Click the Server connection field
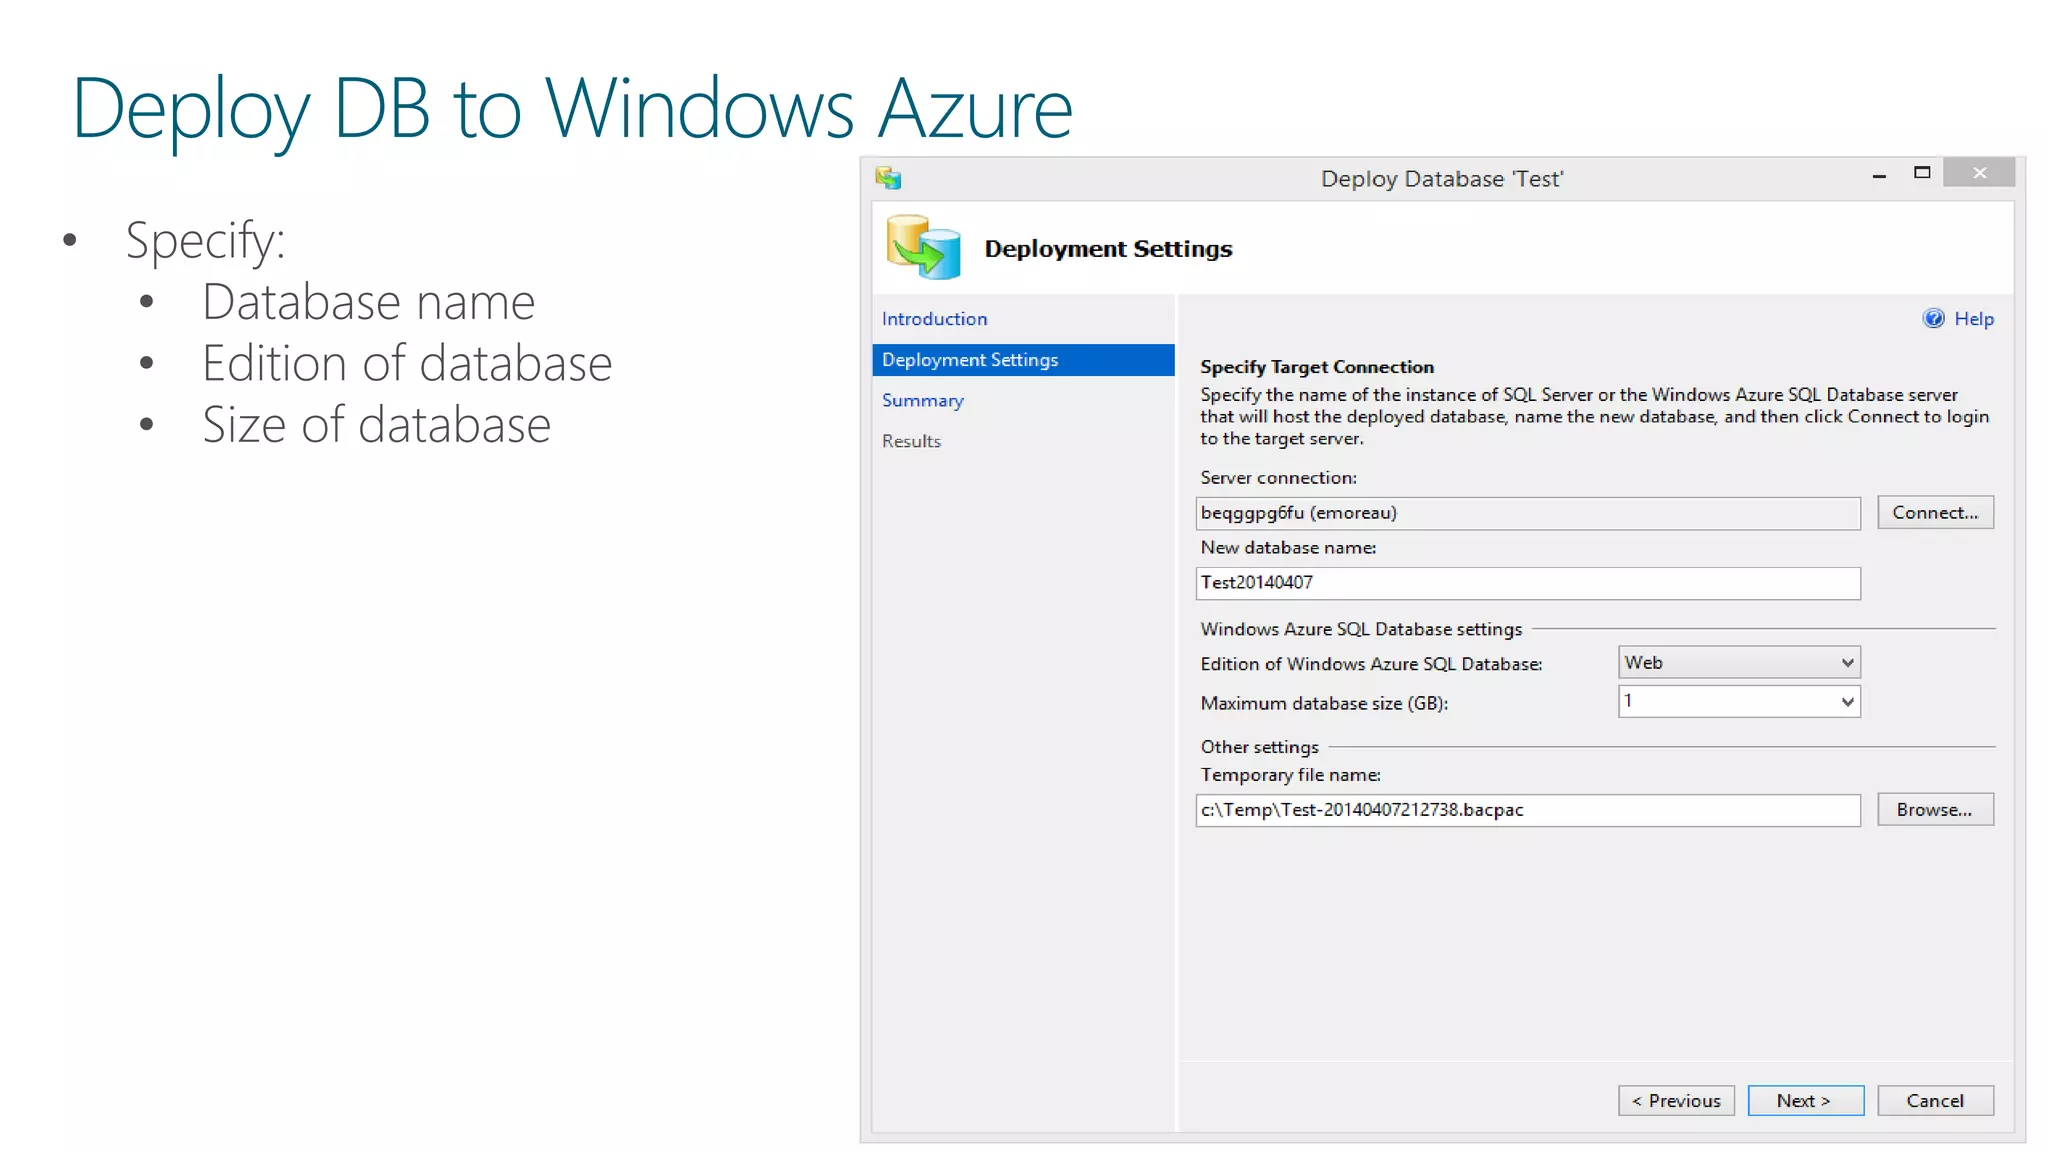The height and width of the screenshot is (1152, 2048). (x=1528, y=513)
